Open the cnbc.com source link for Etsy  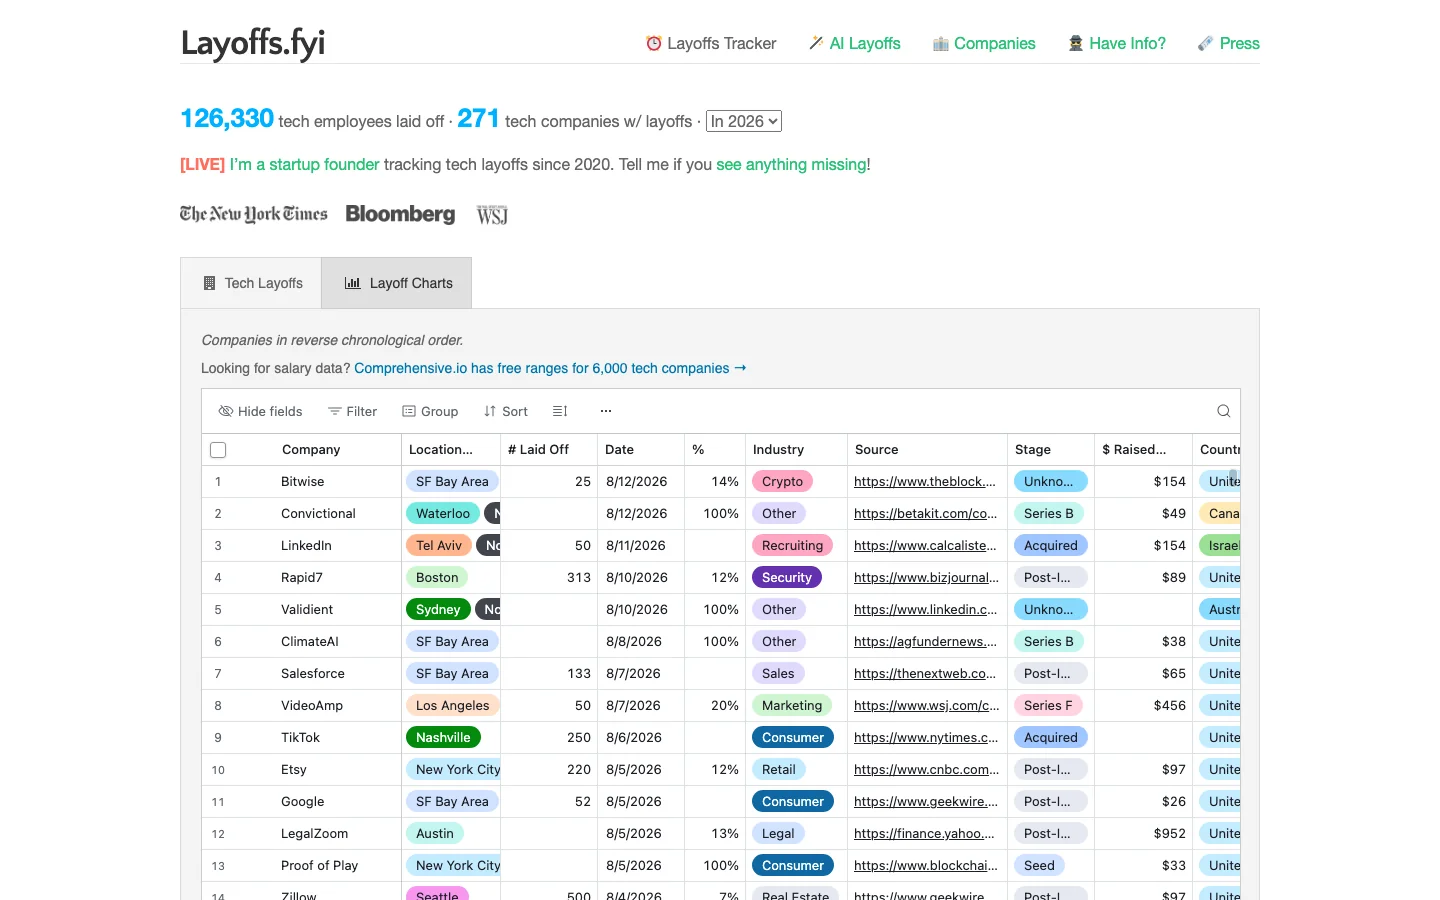tap(926, 769)
